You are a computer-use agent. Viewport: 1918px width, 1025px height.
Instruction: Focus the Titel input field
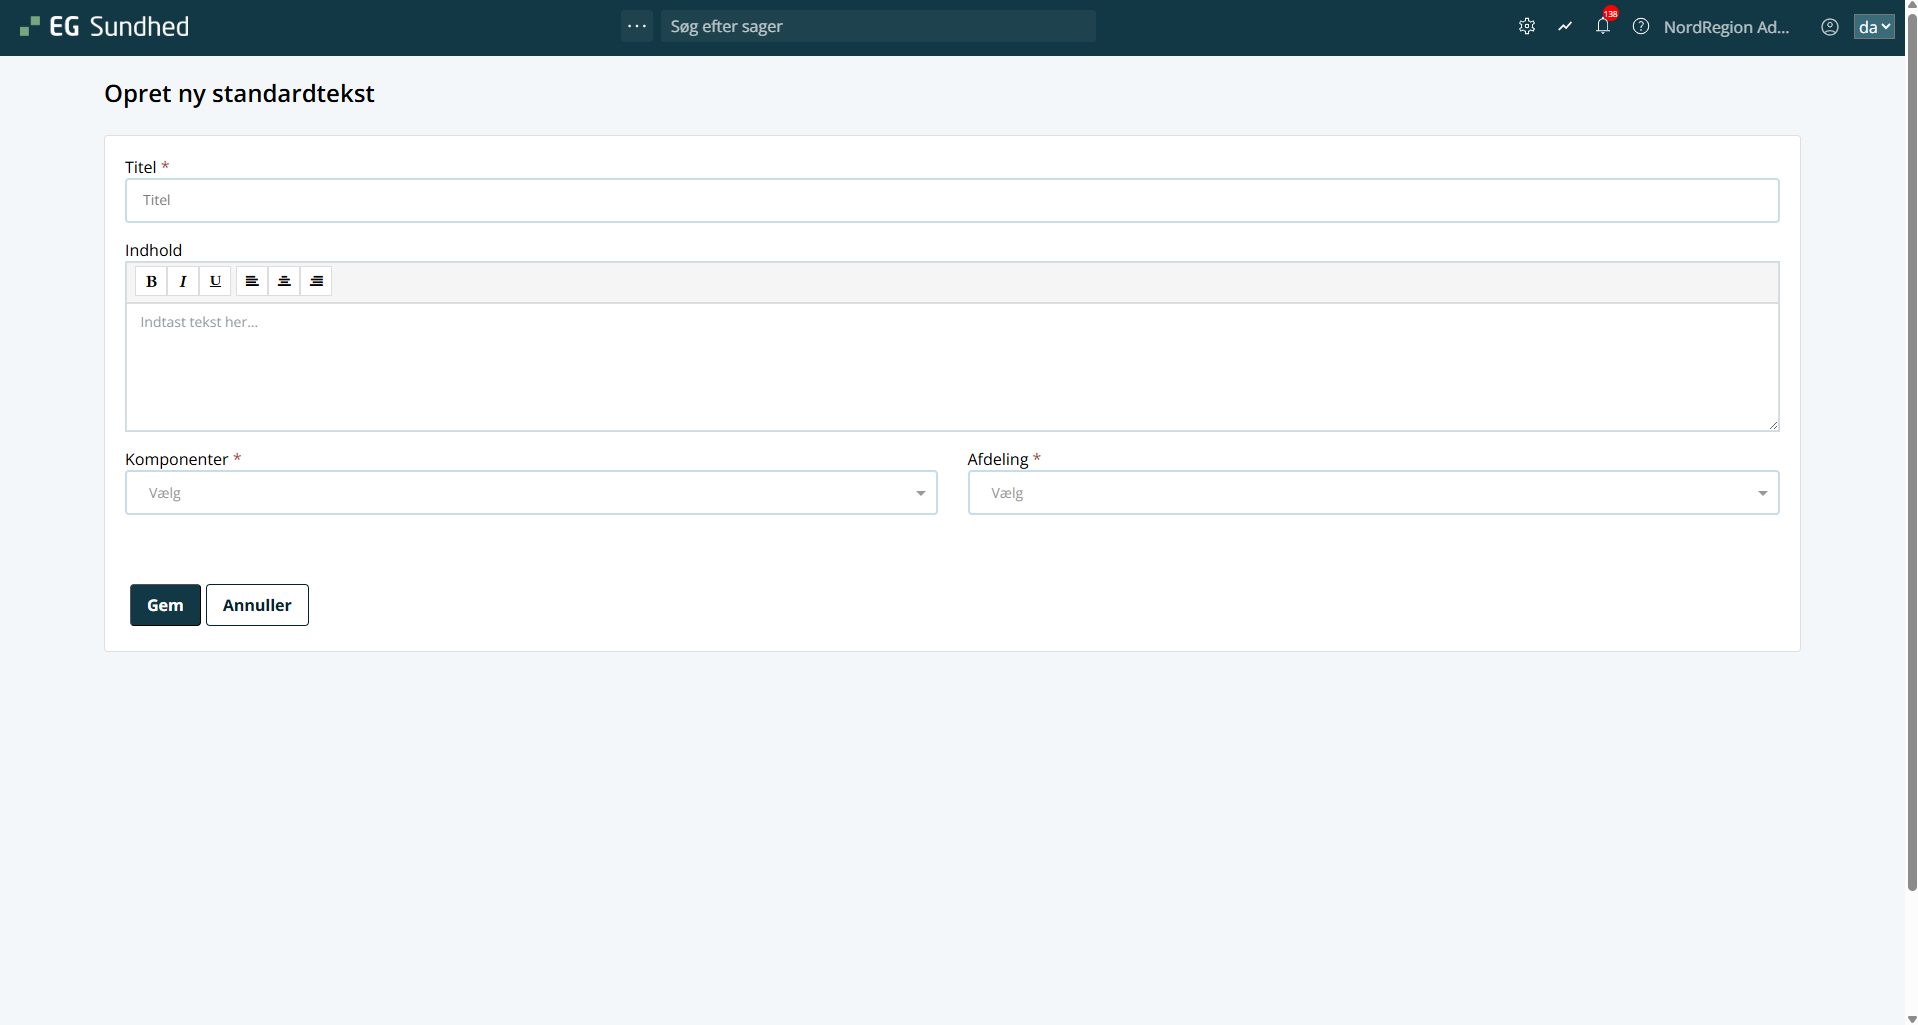pyautogui.click(x=951, y=200)
